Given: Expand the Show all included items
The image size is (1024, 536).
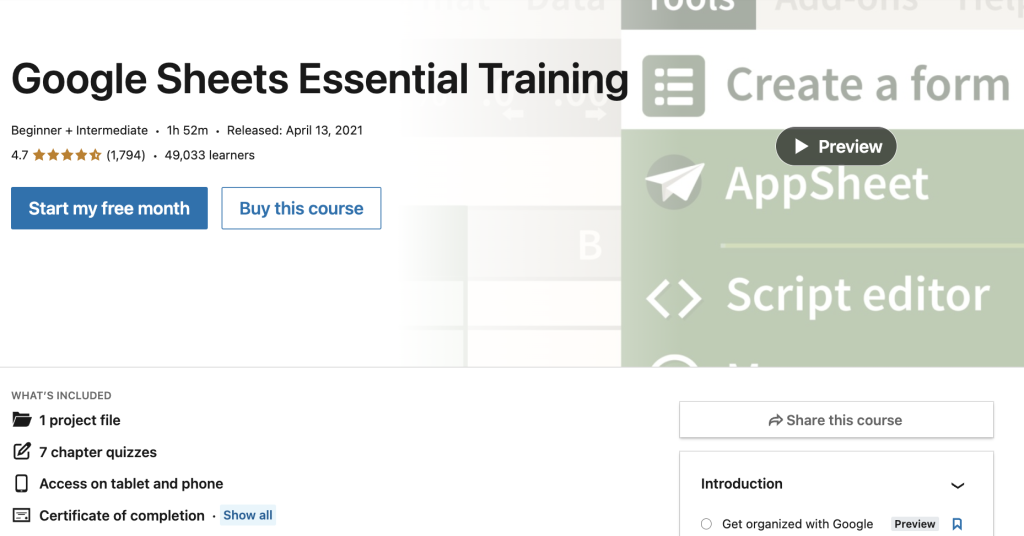Looking at the screenshot, I should pos(247,516).
